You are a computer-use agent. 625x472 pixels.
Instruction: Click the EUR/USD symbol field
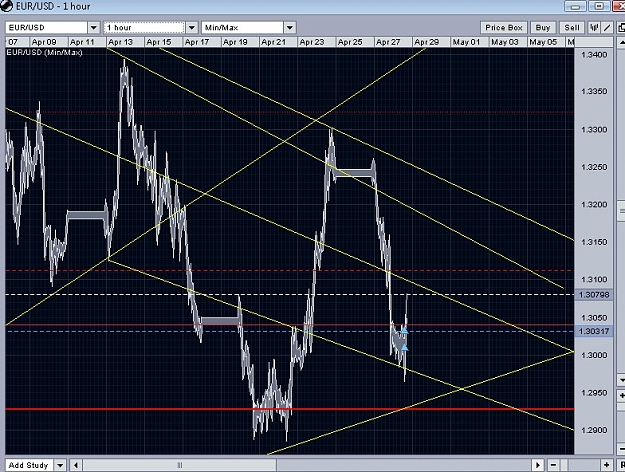[x=46, y=28]
